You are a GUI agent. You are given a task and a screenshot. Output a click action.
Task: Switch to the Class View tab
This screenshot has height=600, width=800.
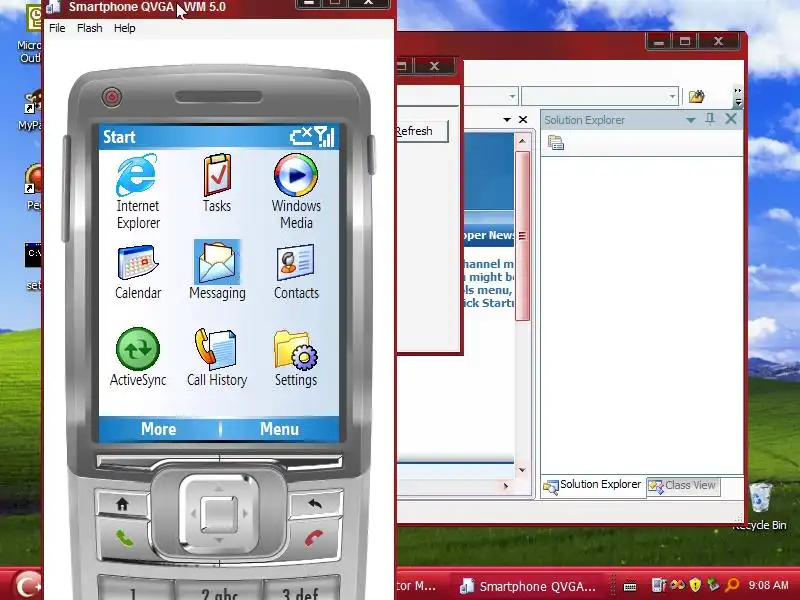pyautogui.click(x=683, y=486)
